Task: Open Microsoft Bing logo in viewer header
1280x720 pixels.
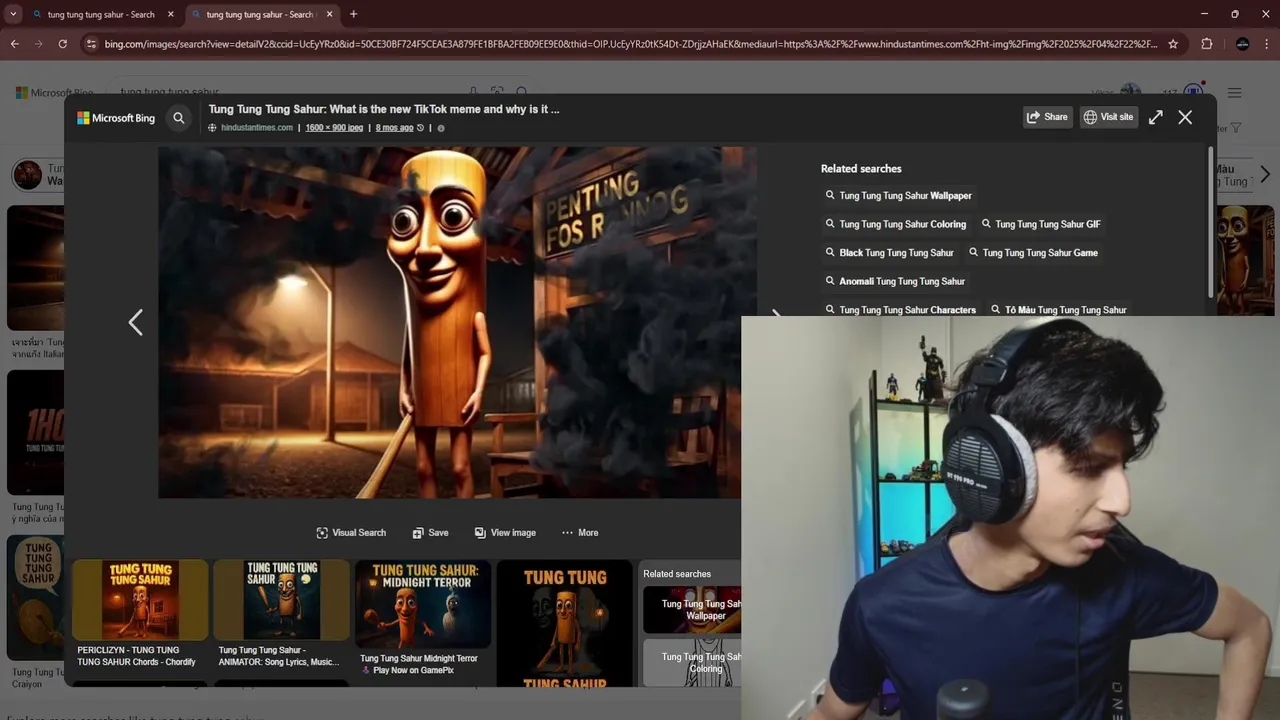Action: pos(116,118)
